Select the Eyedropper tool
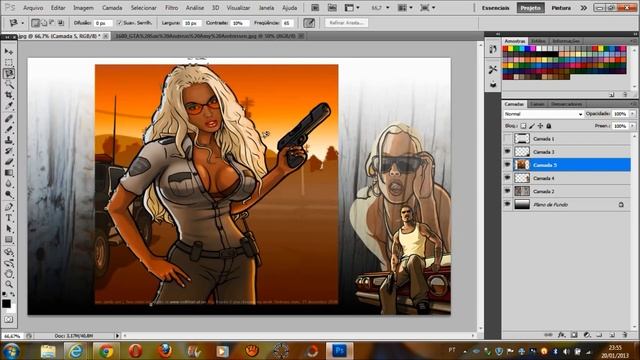 coord(9,106)
